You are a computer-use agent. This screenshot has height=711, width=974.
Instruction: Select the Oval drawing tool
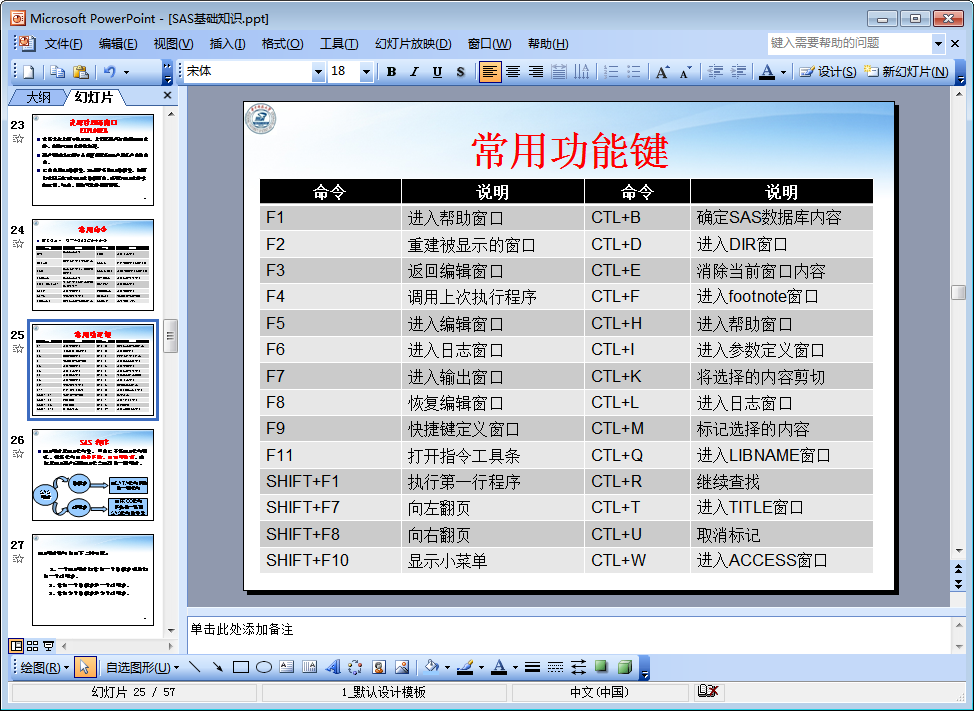coord(264,668)
